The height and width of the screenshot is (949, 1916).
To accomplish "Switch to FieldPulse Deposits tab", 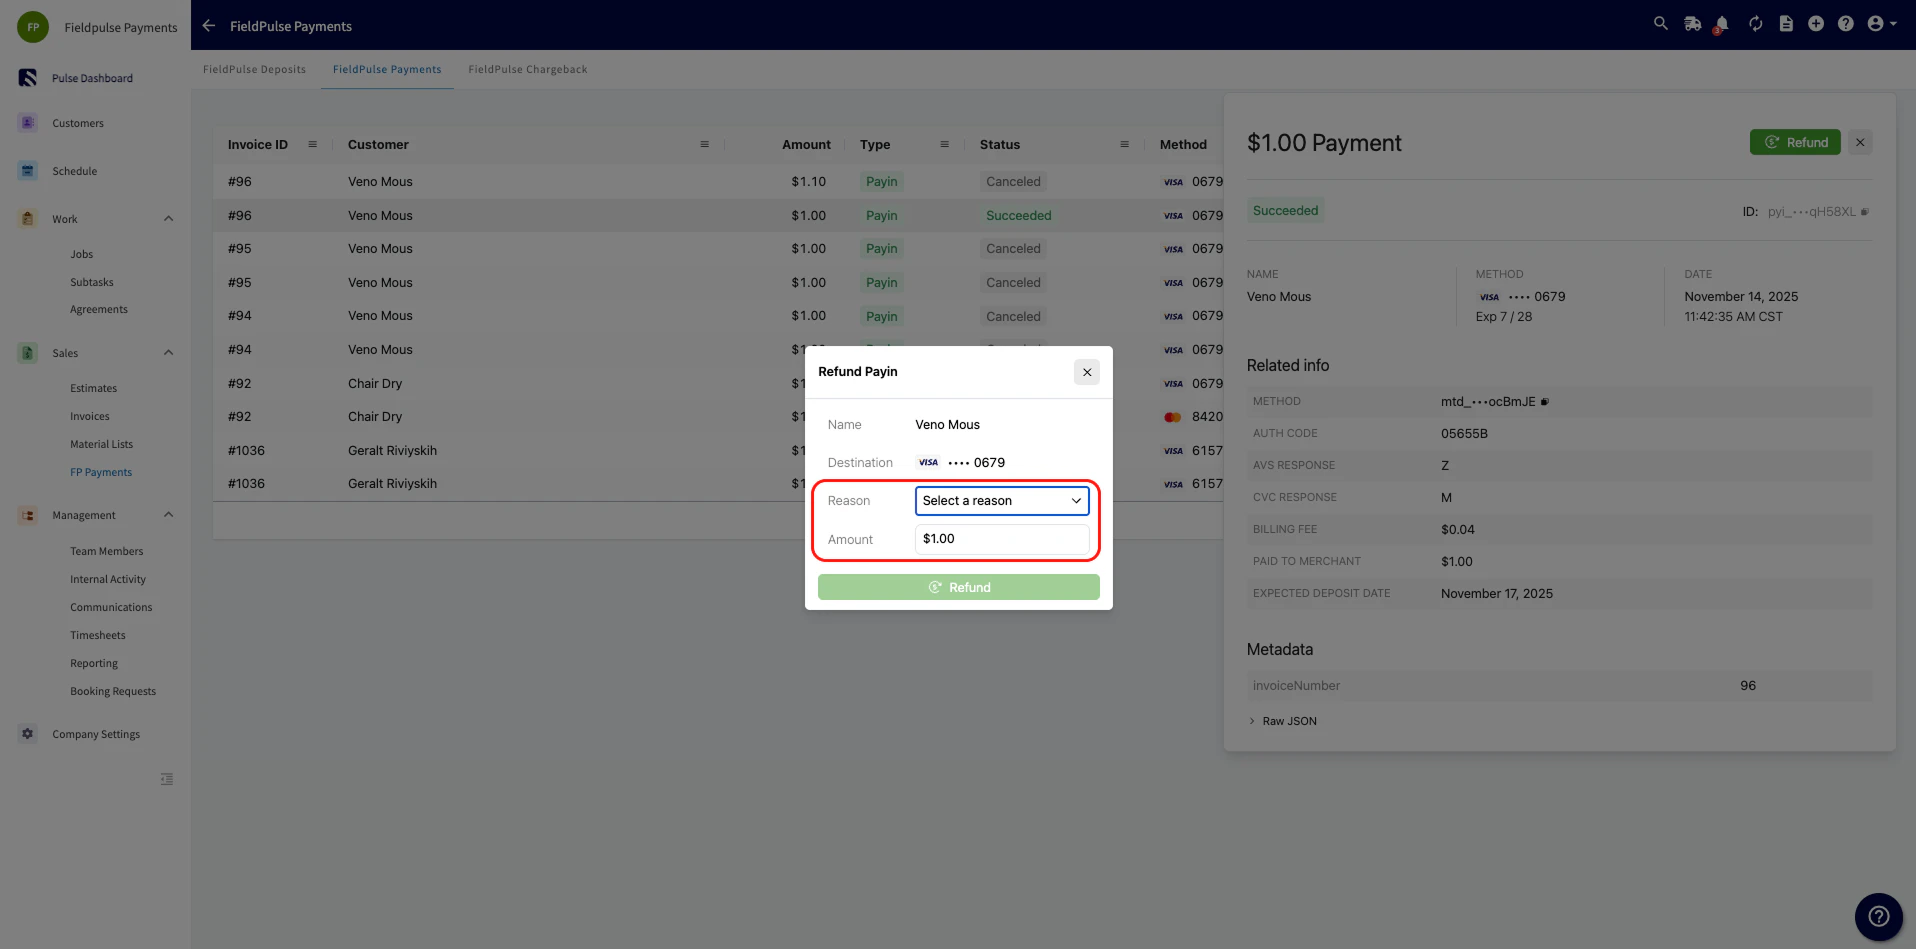I will pos(254,69).
